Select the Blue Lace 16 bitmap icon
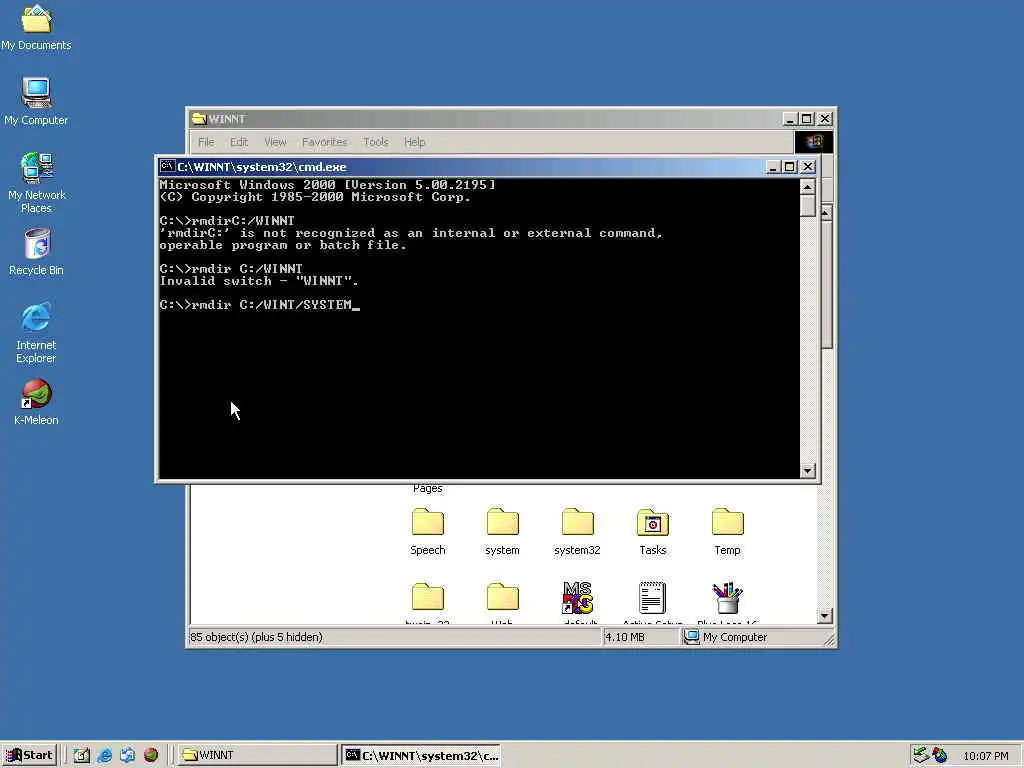1024x768 pixels. pyautogui.click(x=727, y=602)
